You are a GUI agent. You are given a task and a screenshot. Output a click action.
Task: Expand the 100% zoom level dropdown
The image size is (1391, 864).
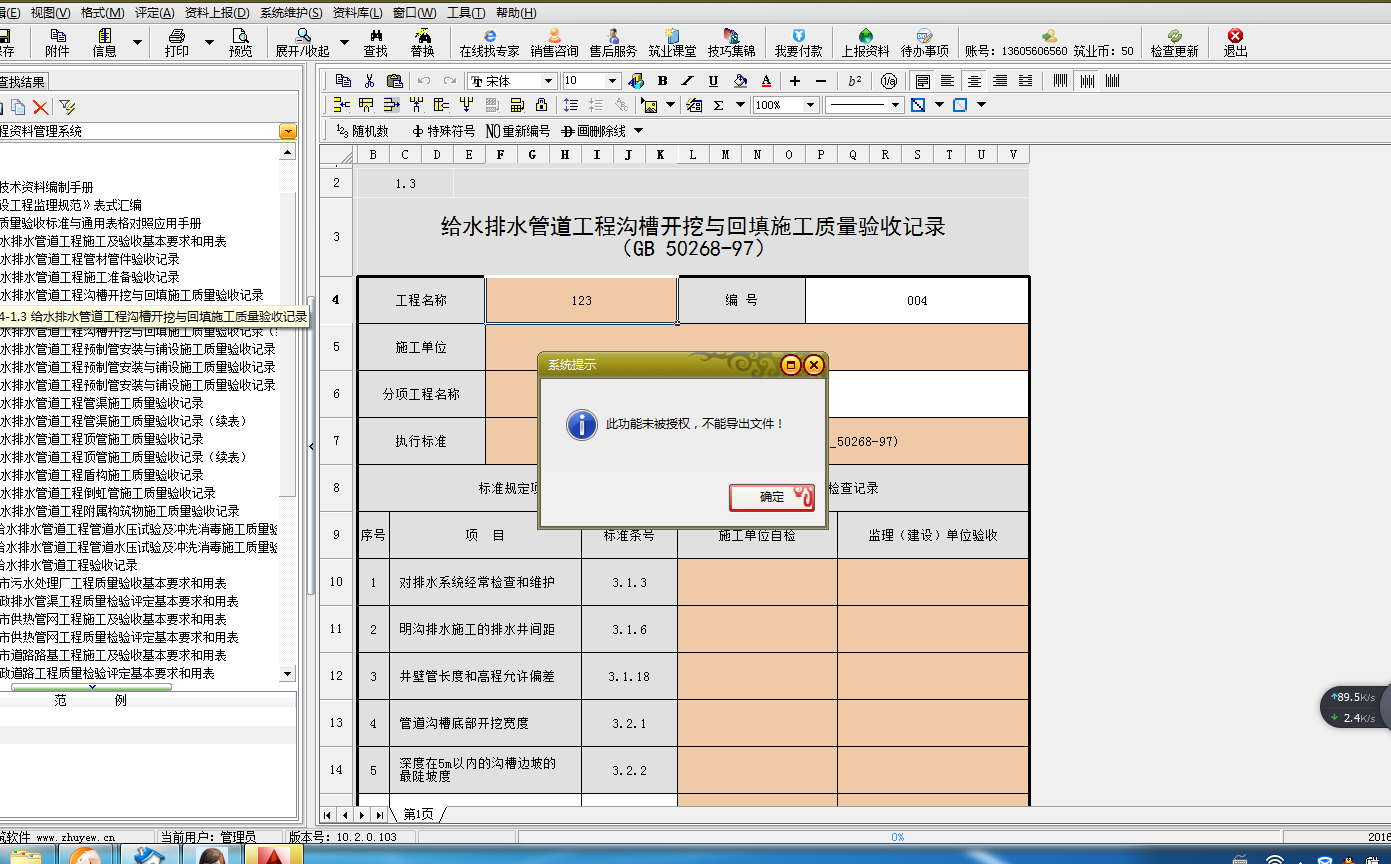pyautogui.click(x=810, y=105)
